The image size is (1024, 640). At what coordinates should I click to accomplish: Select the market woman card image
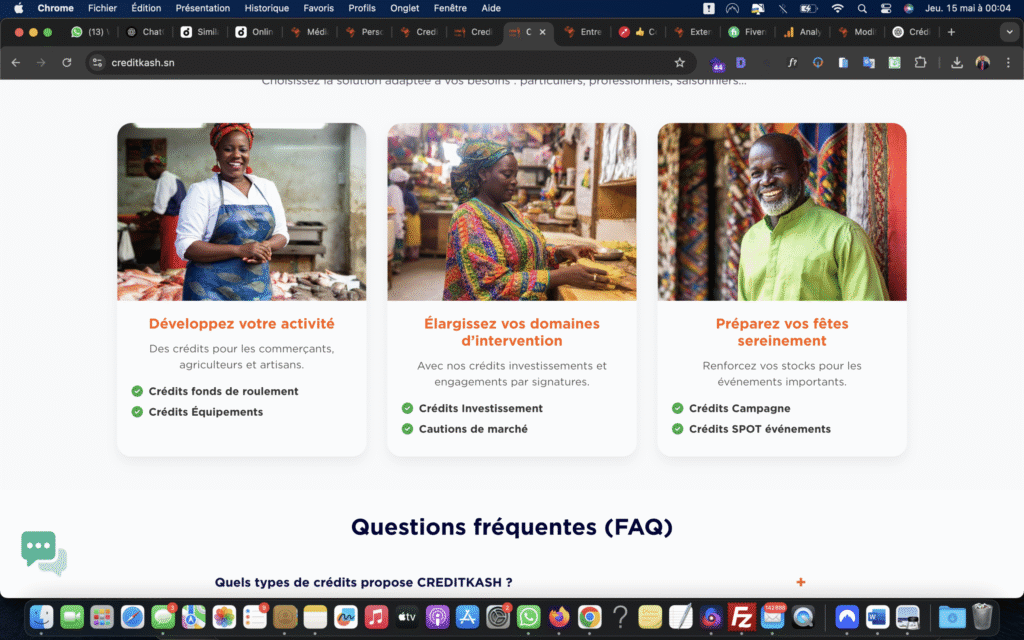coord(511,212)
